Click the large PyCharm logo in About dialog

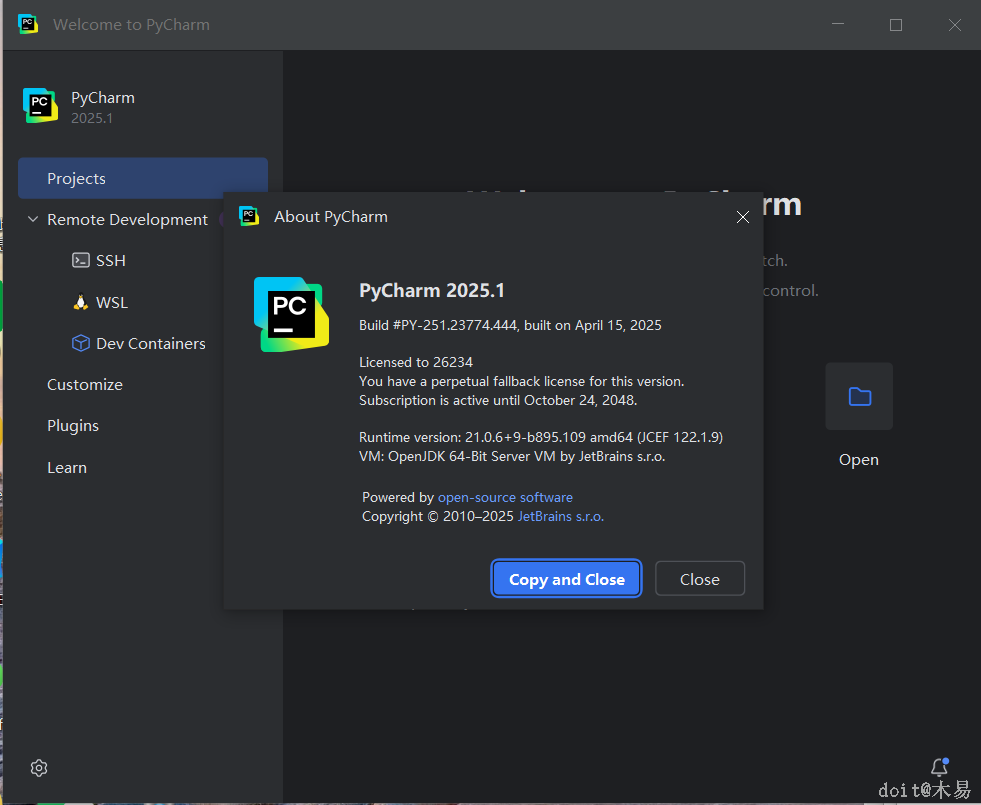(x=291, y=314)
